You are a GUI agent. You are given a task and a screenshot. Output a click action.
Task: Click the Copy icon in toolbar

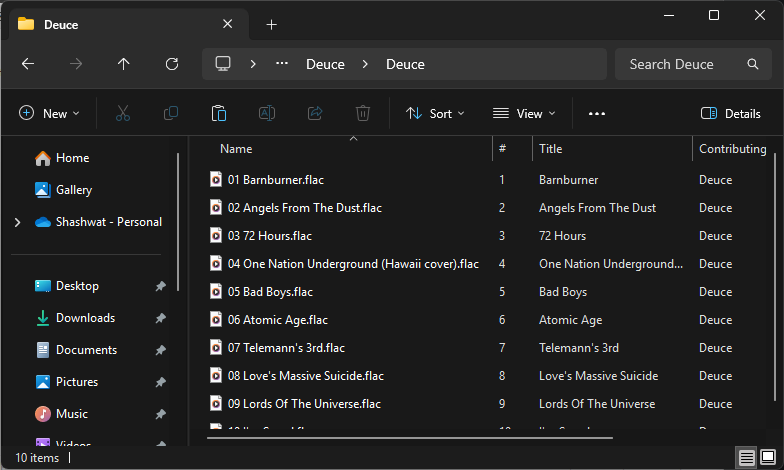point(171,114)
